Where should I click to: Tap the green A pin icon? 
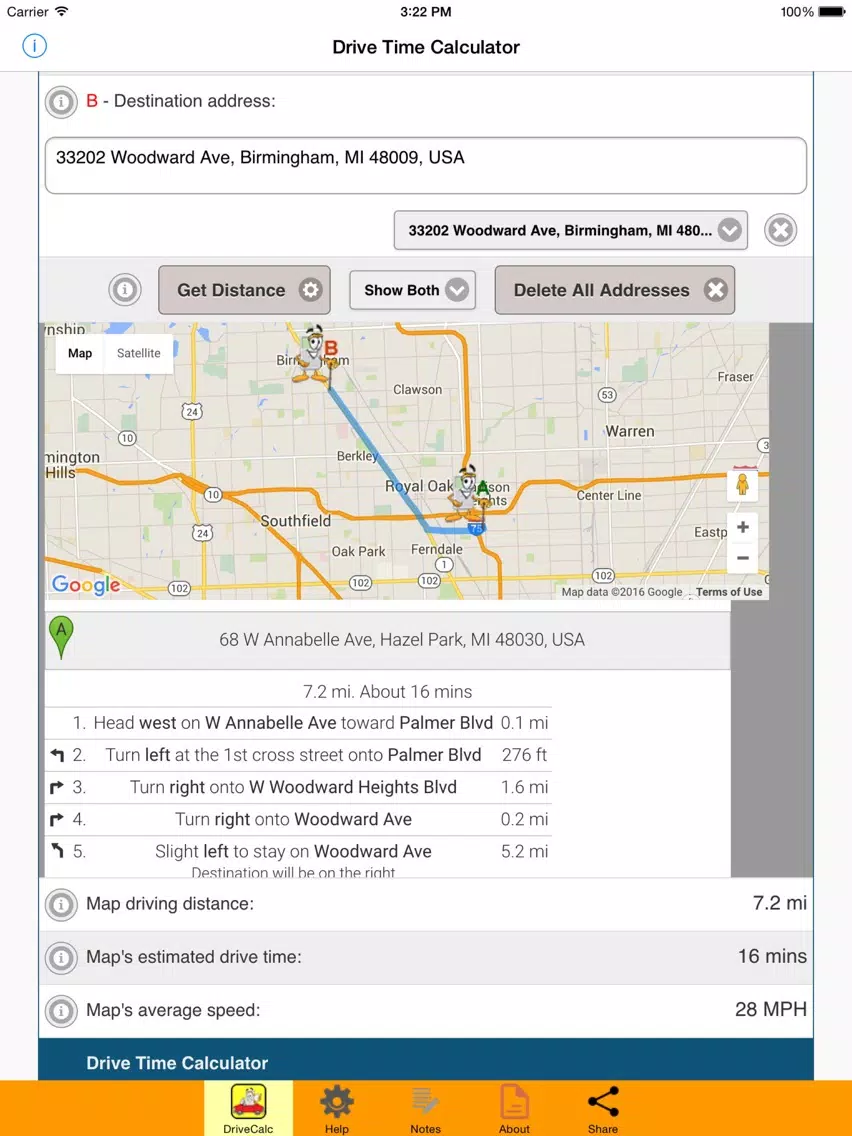coord(61,638)
